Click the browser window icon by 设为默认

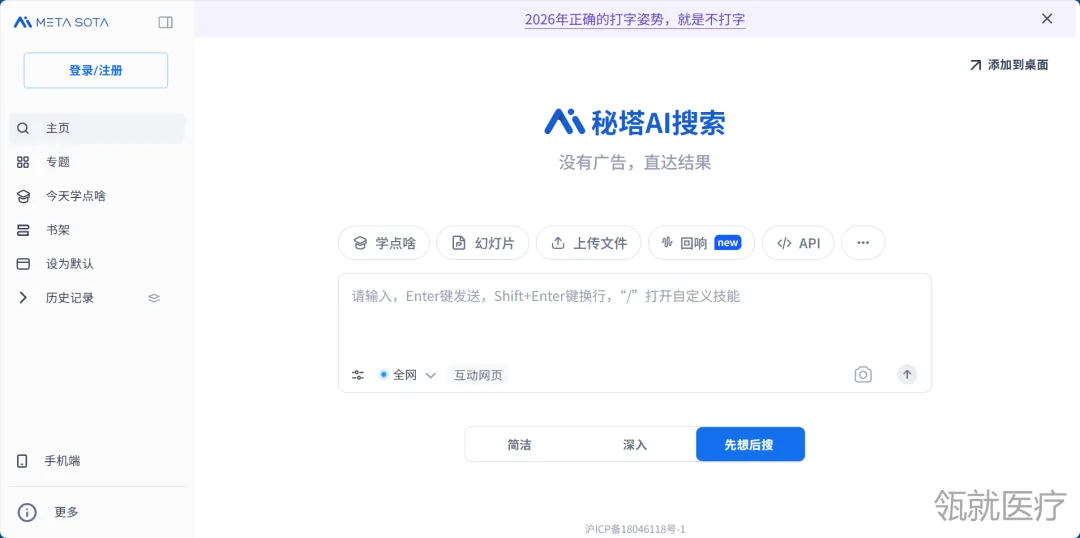pyautogui.click(x=23, y=264)
